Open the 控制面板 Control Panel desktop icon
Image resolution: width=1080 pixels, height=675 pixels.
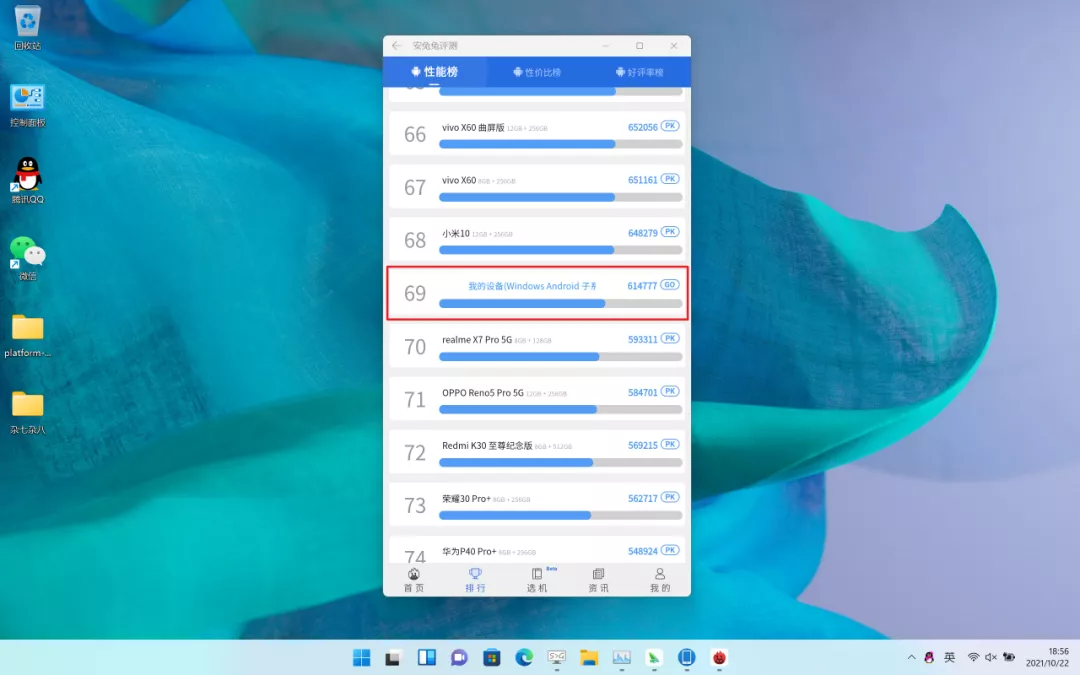(28, 105)
